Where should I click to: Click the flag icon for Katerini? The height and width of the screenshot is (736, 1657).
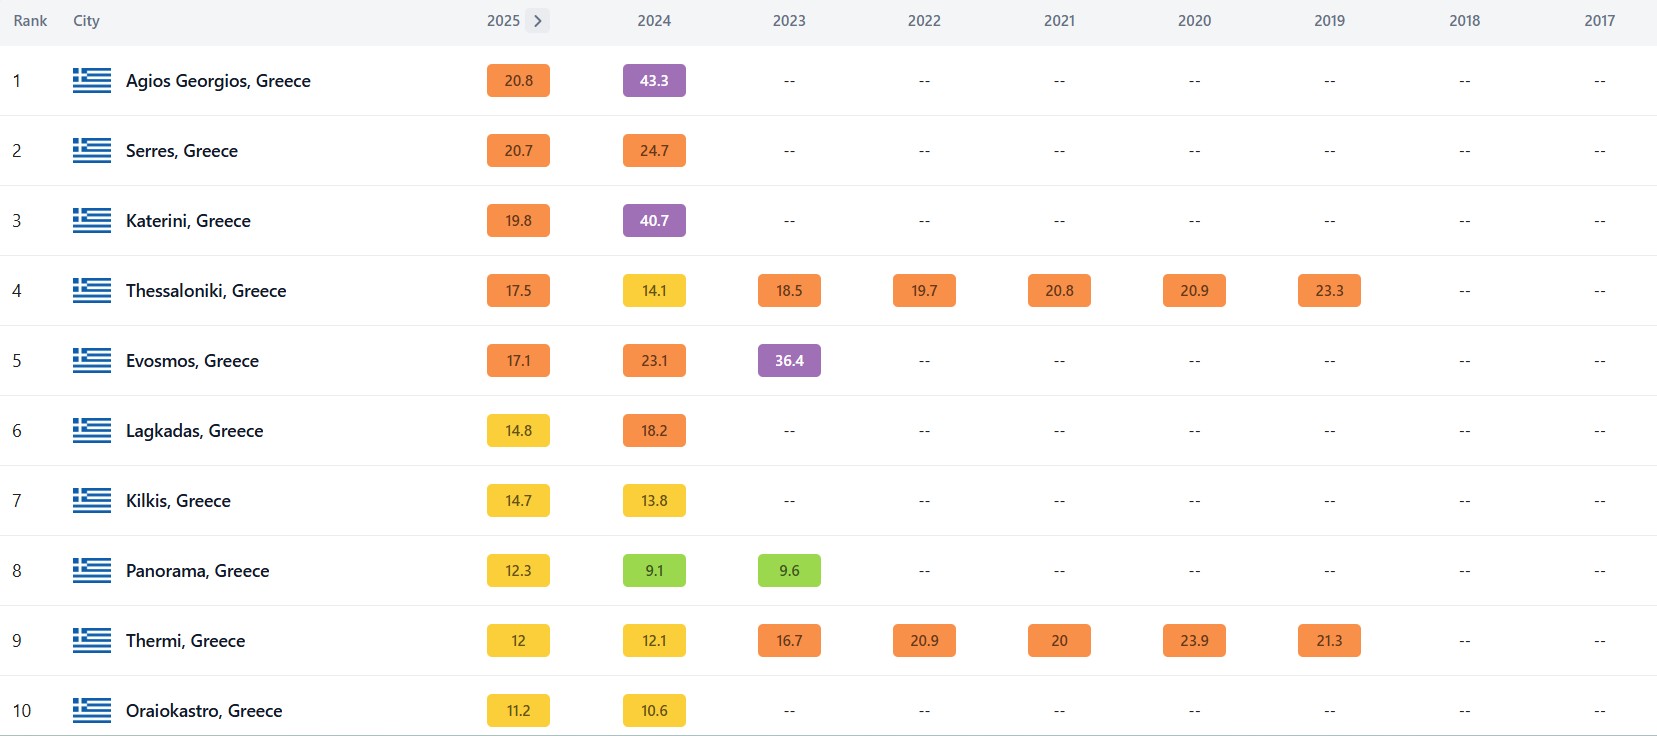point(92,221)
